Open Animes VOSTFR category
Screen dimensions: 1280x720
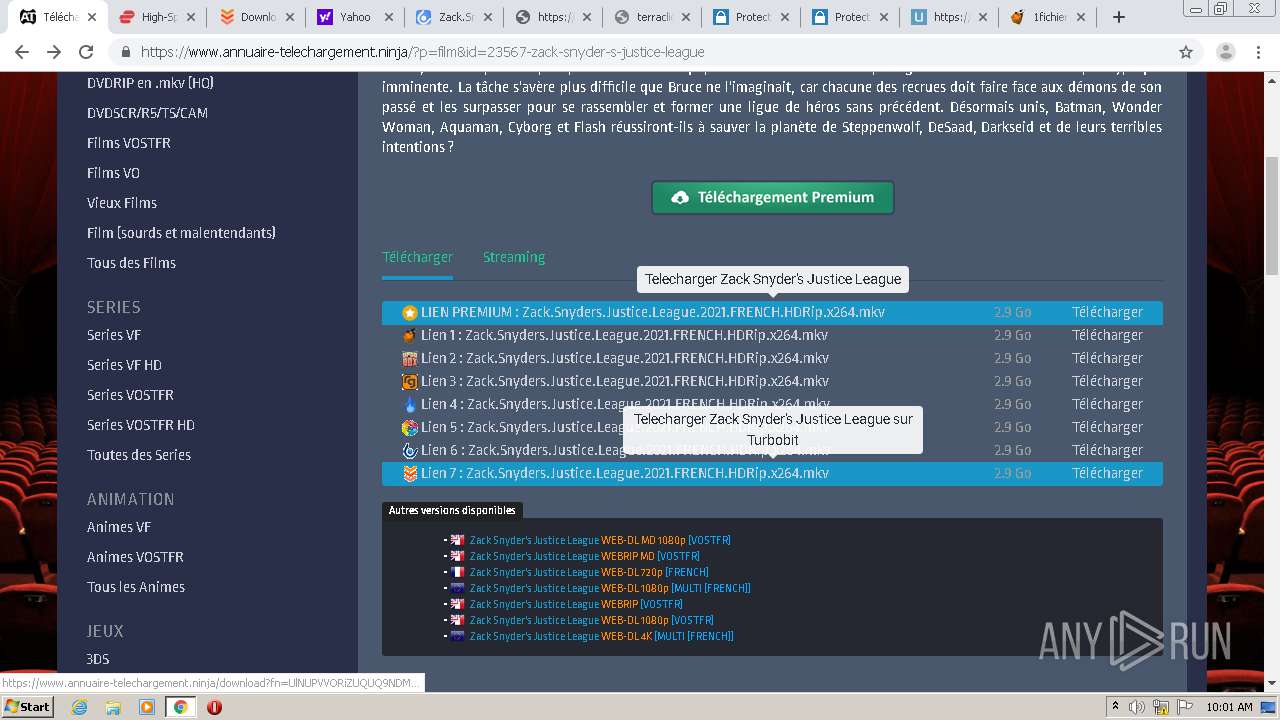pos(135,557)
